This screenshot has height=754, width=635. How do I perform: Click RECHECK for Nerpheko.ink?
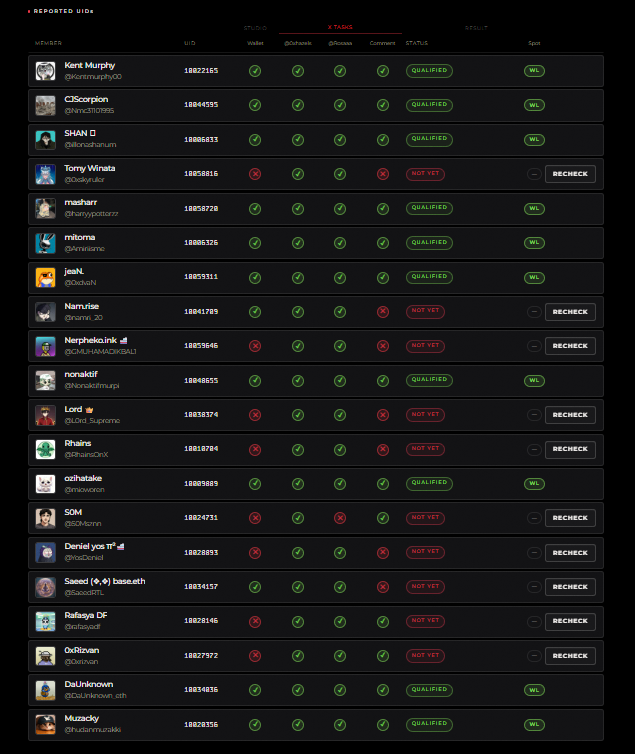pyautogui.click(x=570, y=346)
